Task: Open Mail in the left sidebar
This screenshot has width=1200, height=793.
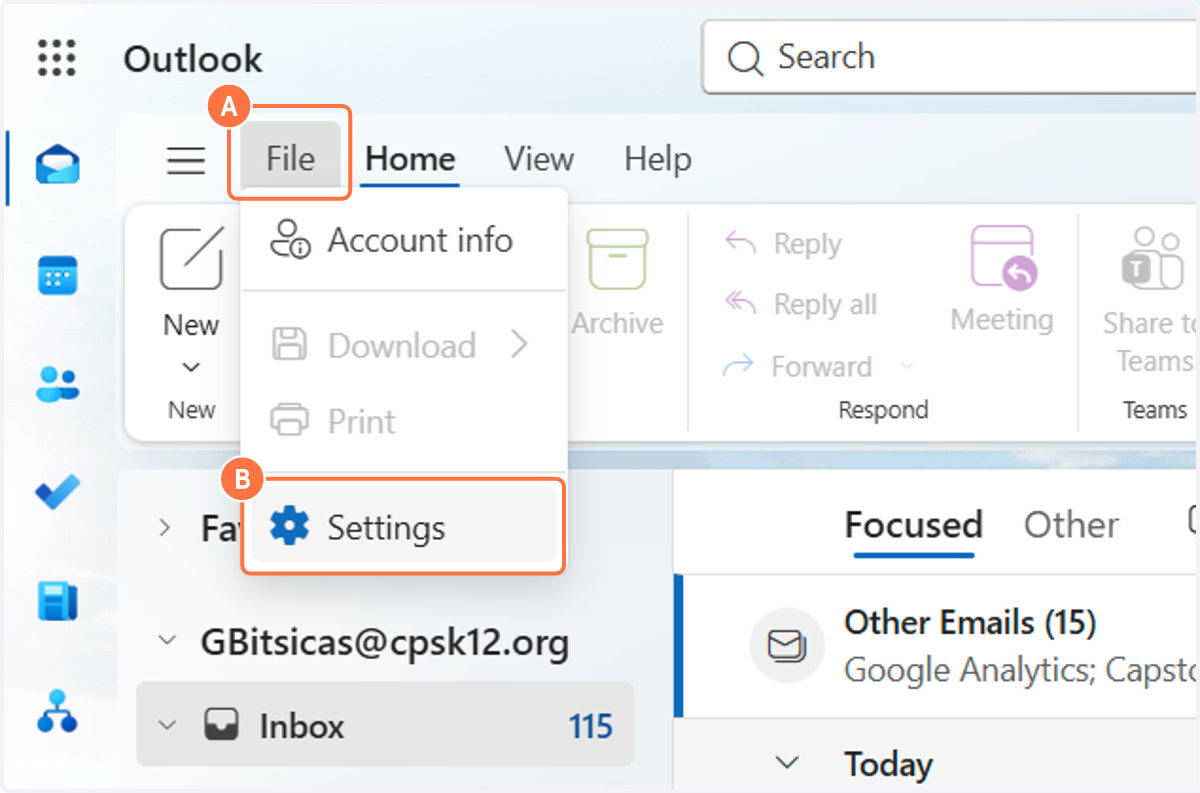Action: pyautogui.click(x=58, y=164)
